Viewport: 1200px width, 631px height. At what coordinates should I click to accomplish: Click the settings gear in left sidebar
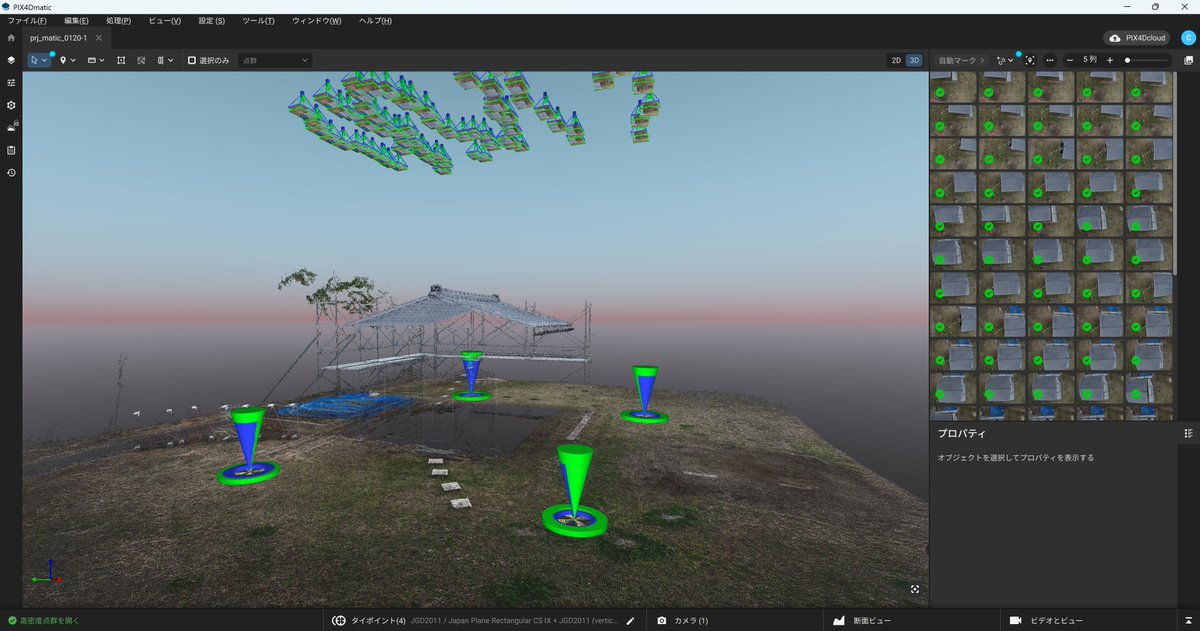point(10,104)
